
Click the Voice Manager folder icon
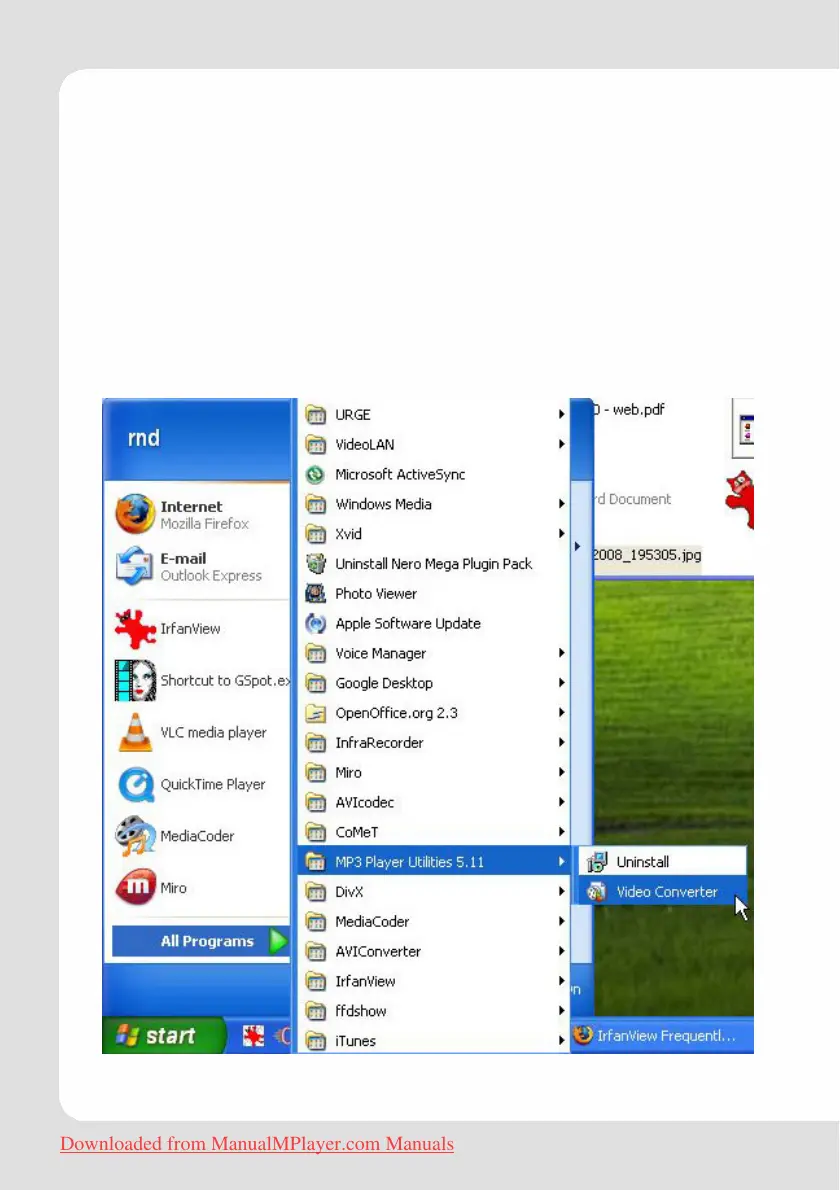pyautogui.click(x=315, y=653)
